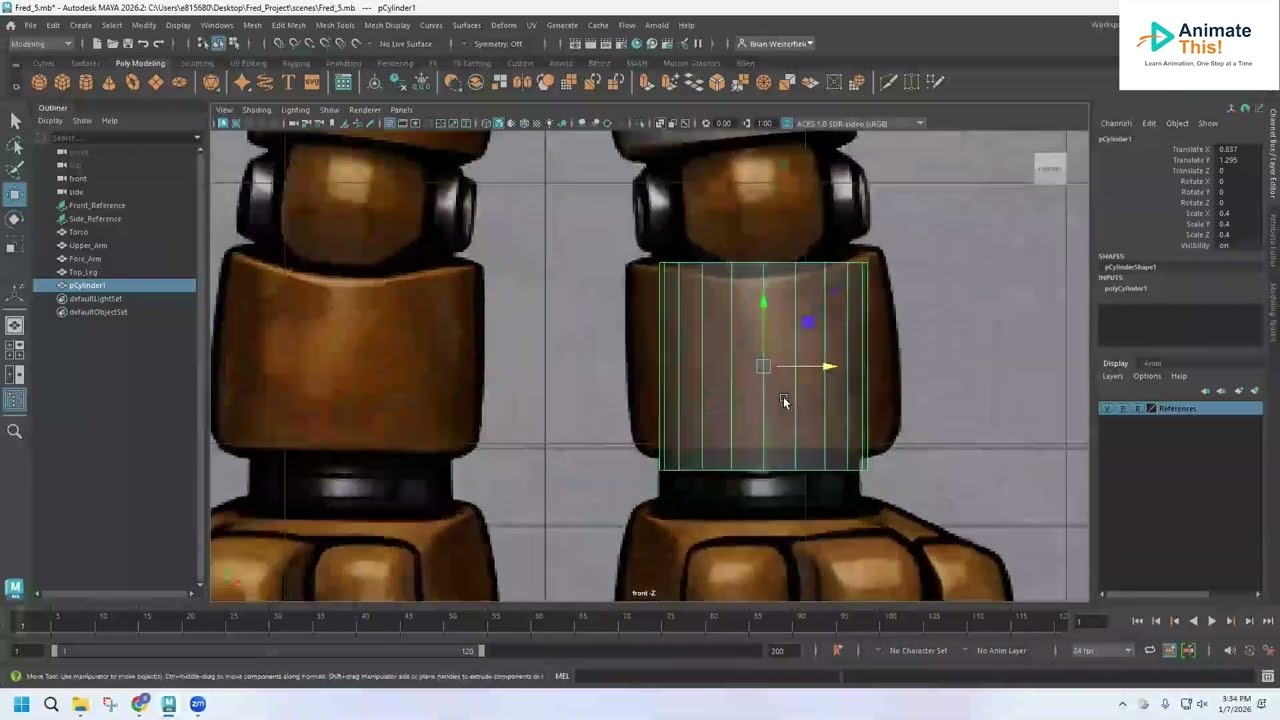Open Zoom from the Windows taskbar
The image size is (1280, 720).
(x=197, y=704)
